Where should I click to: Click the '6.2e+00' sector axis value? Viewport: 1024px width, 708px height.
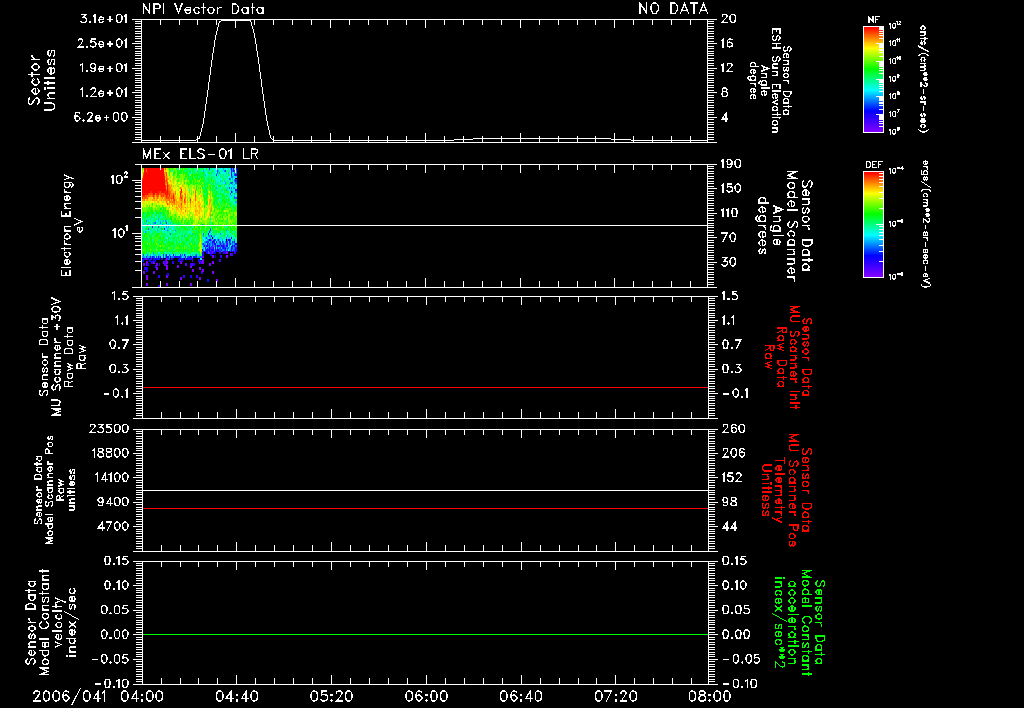coord(103,118)
